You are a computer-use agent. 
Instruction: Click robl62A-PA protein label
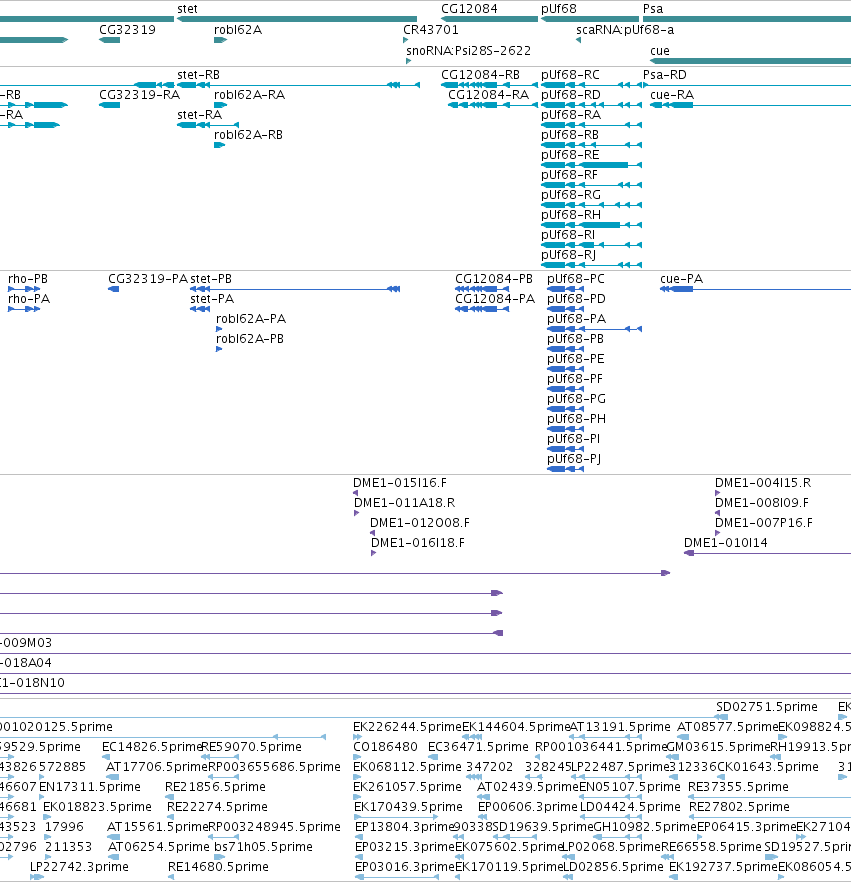pos(251,319)
